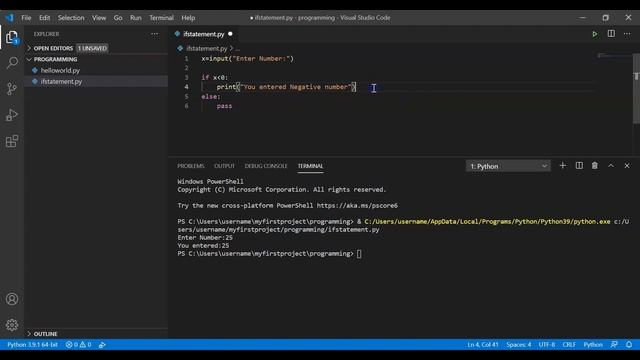640x360 pixels.
Task: Change language mode via Python status item
Action: pos(593,344)
